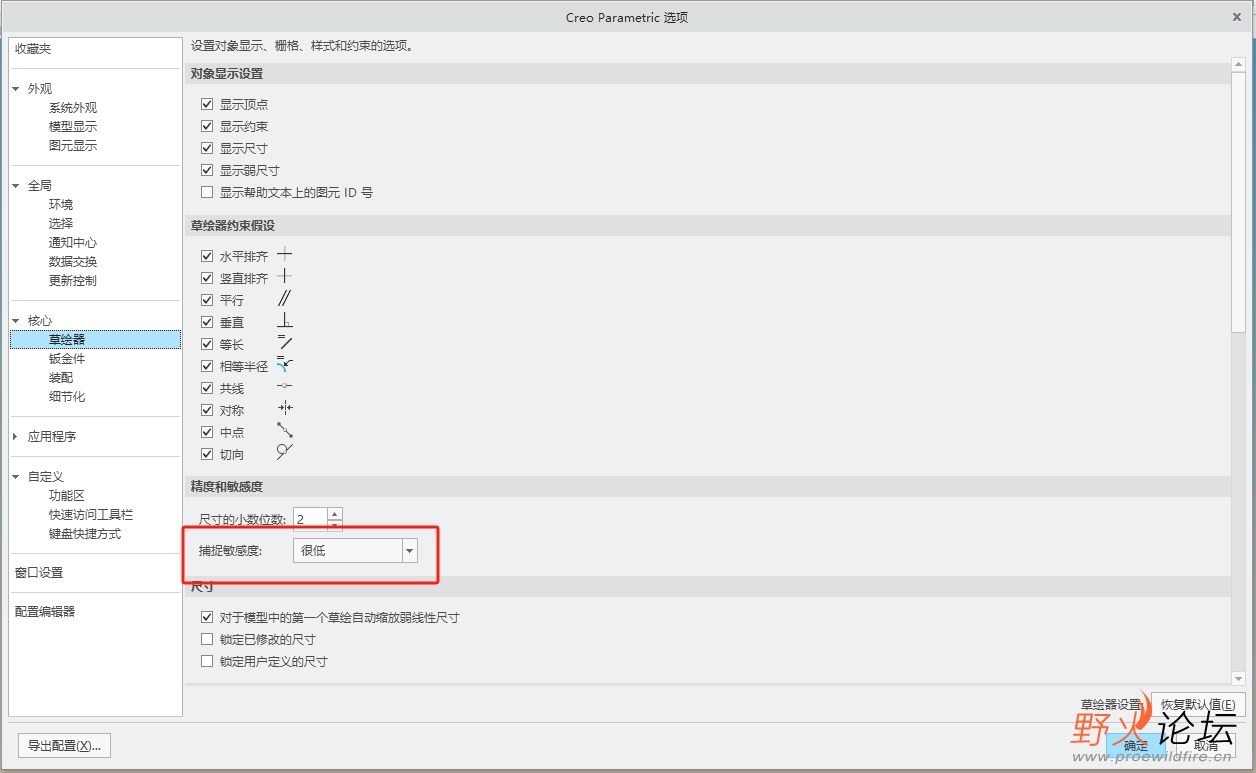Toggle 显示顶点 checkbox

tap(207, 104)
